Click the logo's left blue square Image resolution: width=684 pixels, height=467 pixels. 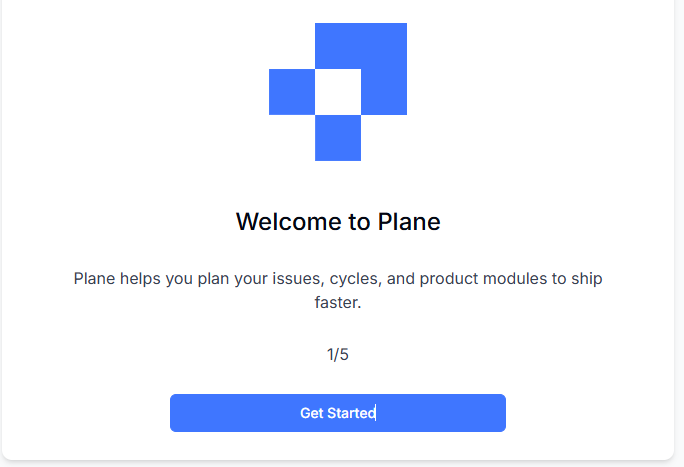click(292, 92)
